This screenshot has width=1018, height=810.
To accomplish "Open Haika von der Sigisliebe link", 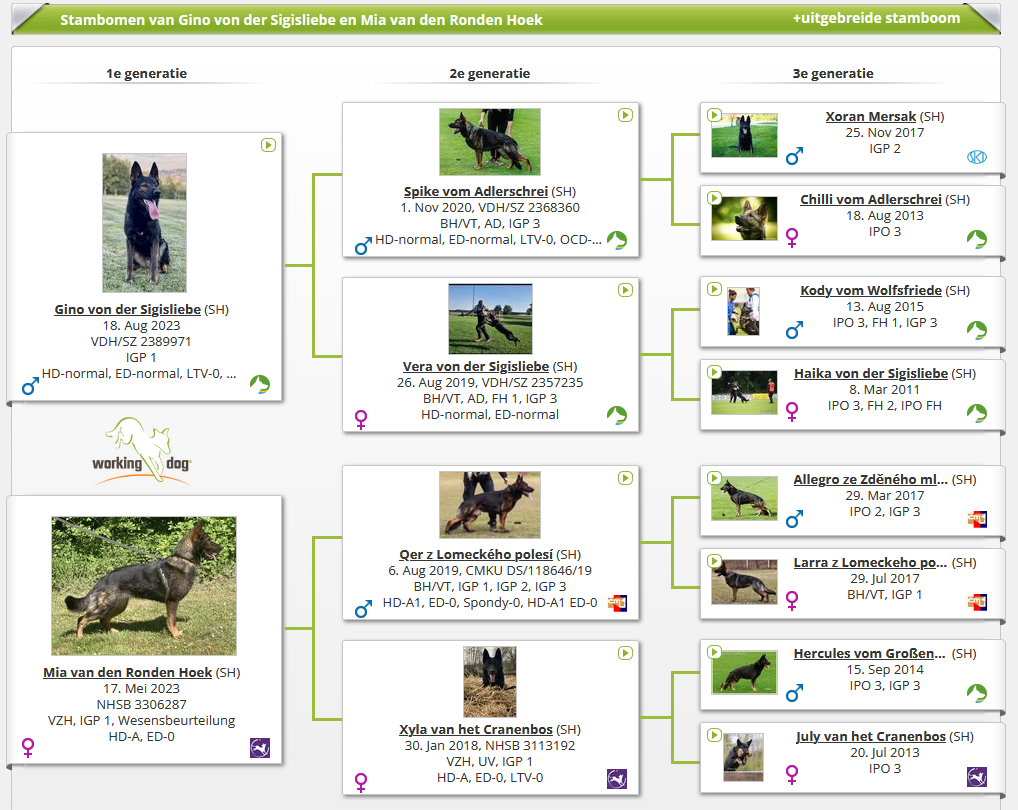I will pyautogui.click(x=871, y=373).
